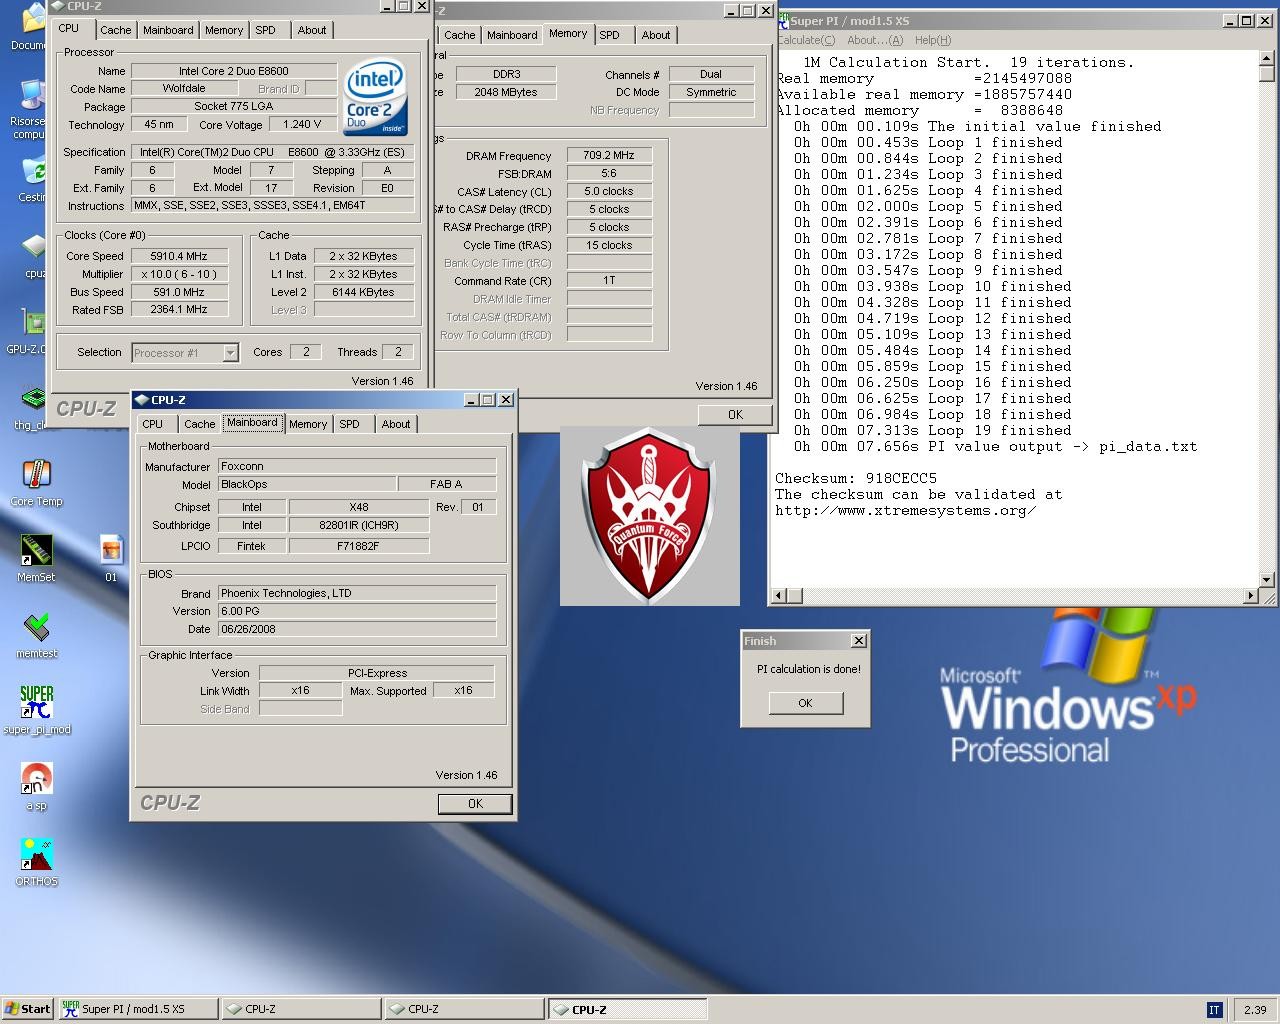Open the Help menu in Super PI
The height and width of the screenshot is (1024, 1280).
pyautogui.click(x=933, y=40)
